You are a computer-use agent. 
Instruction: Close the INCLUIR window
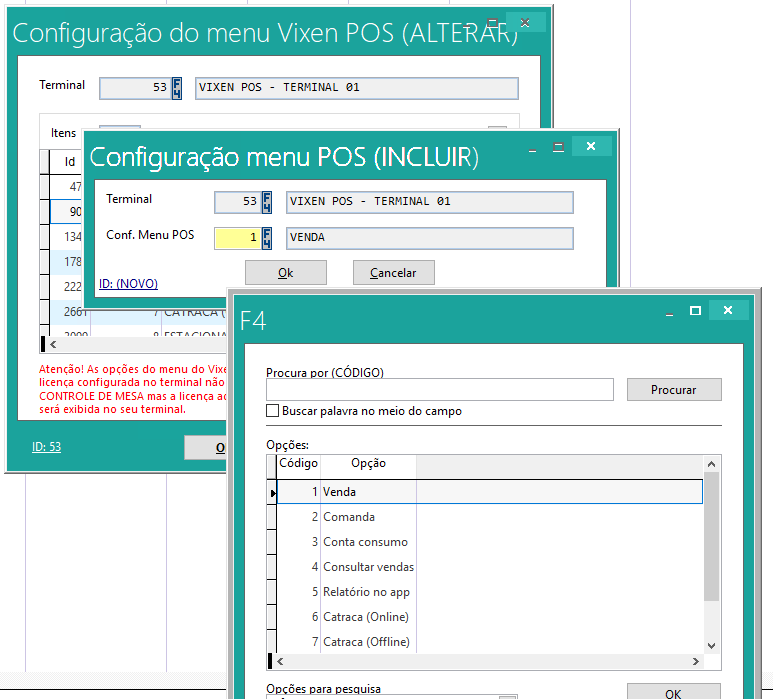591,146
